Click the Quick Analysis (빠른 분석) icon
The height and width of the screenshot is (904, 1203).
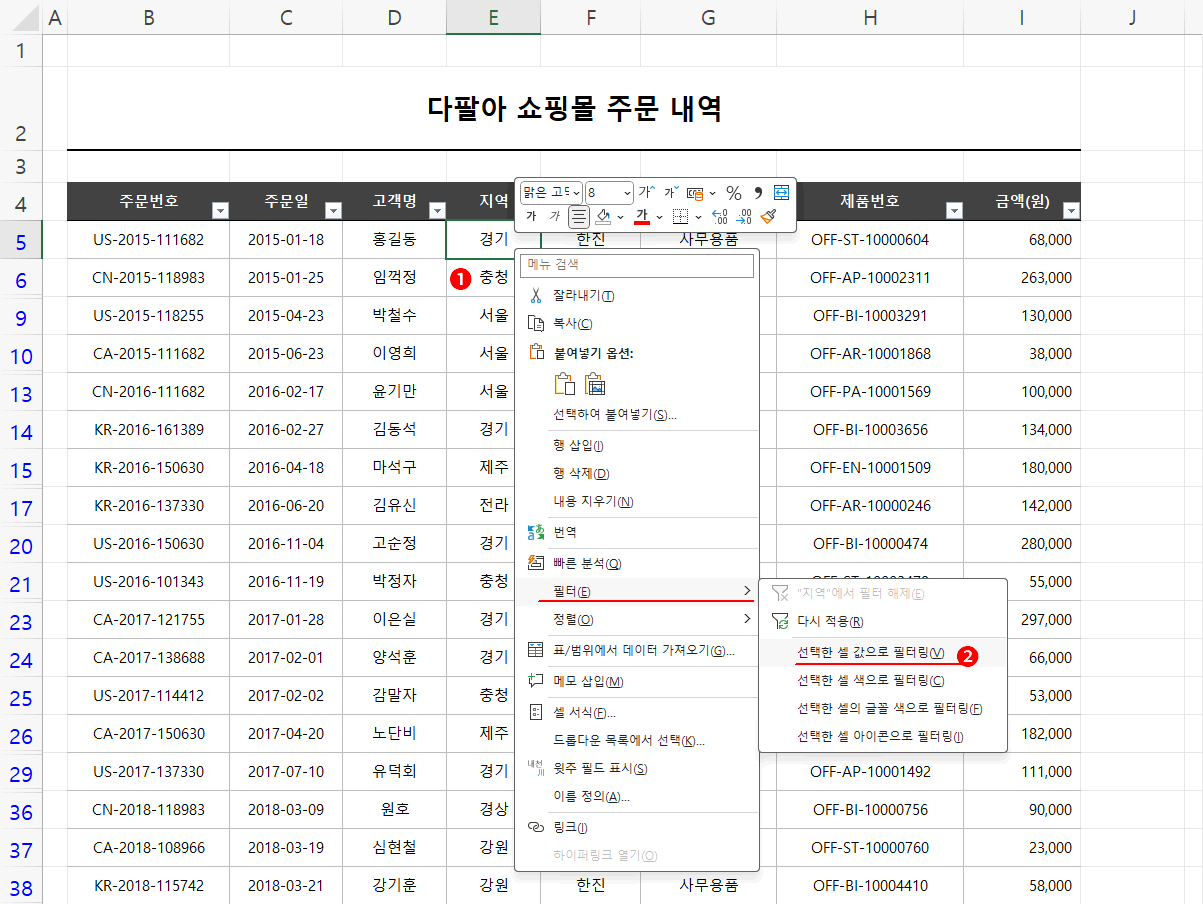pyautogui.click(x=536, y=563)
